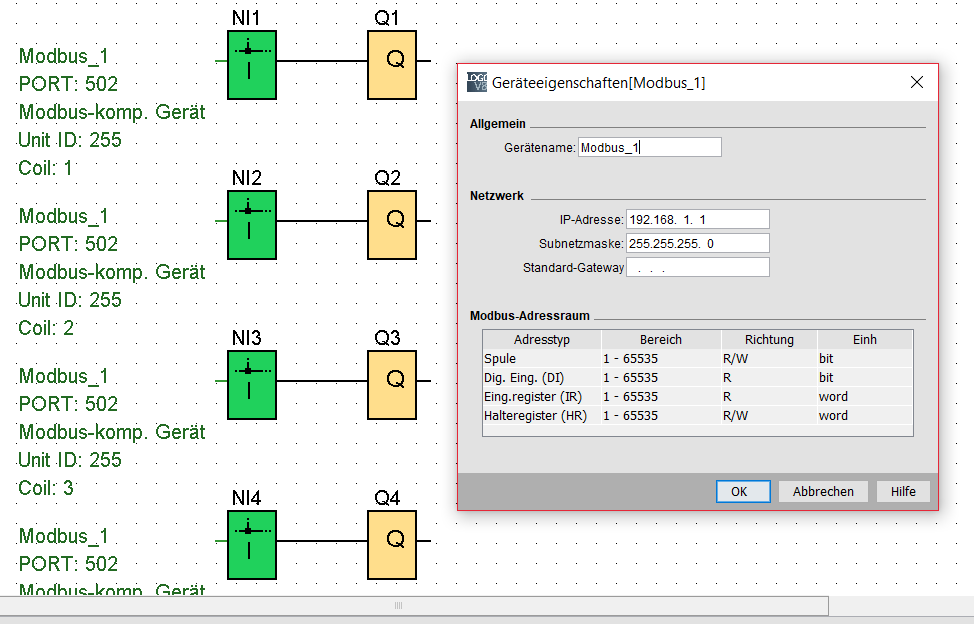This screenshot has height=624, width=974.
Task: Click the 'Coil: 2' parameter text
Action: coord(46,328)
